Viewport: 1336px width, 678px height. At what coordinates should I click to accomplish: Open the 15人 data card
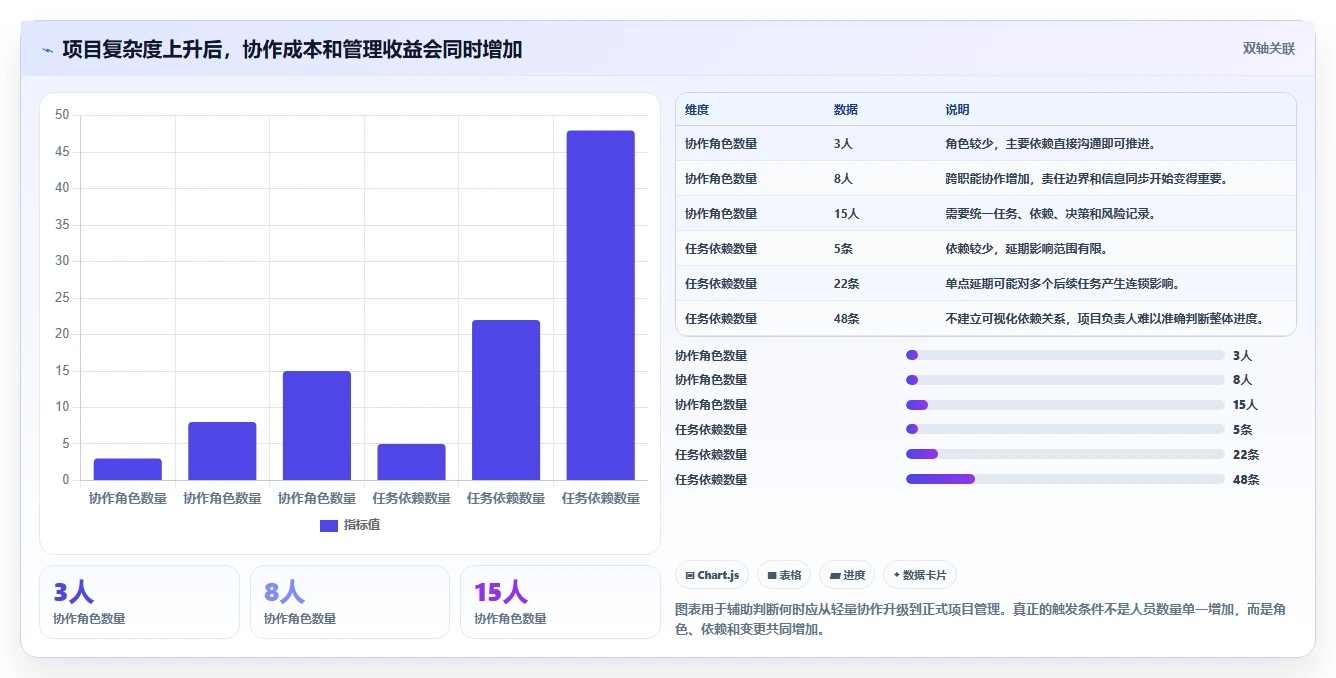[x=560, y=602]
